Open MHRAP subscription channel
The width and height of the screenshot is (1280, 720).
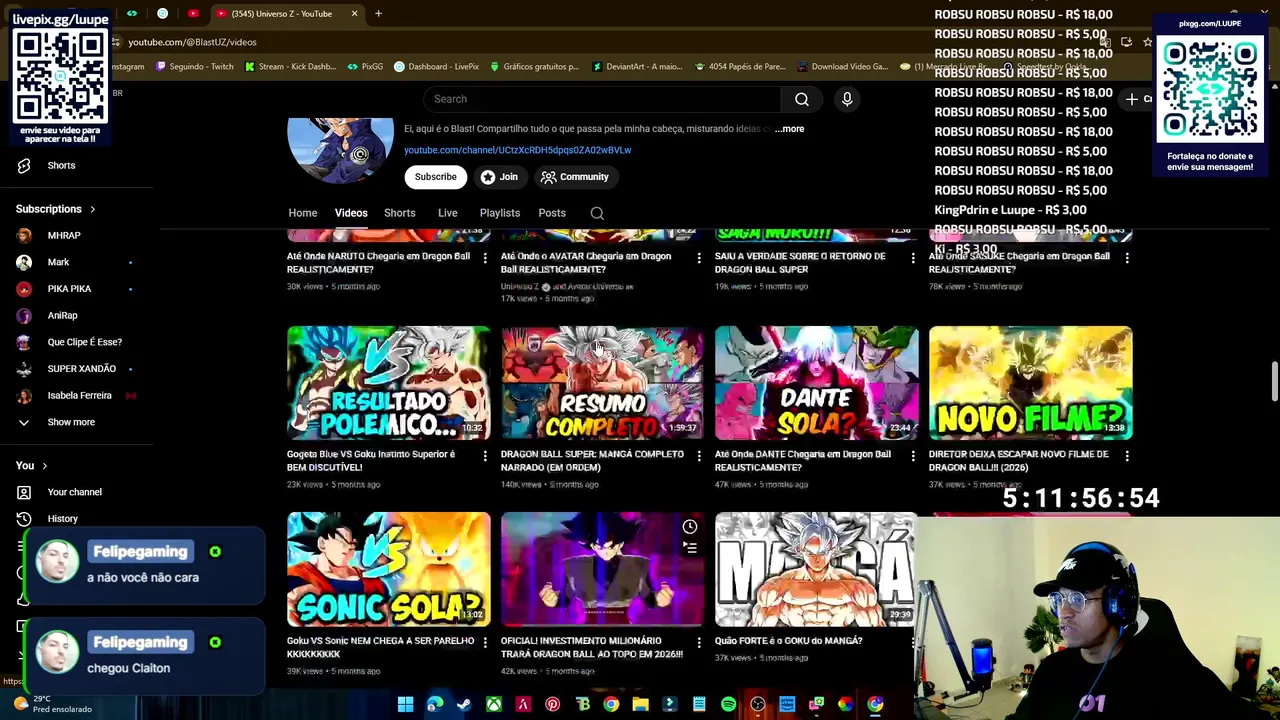[64, 236]
